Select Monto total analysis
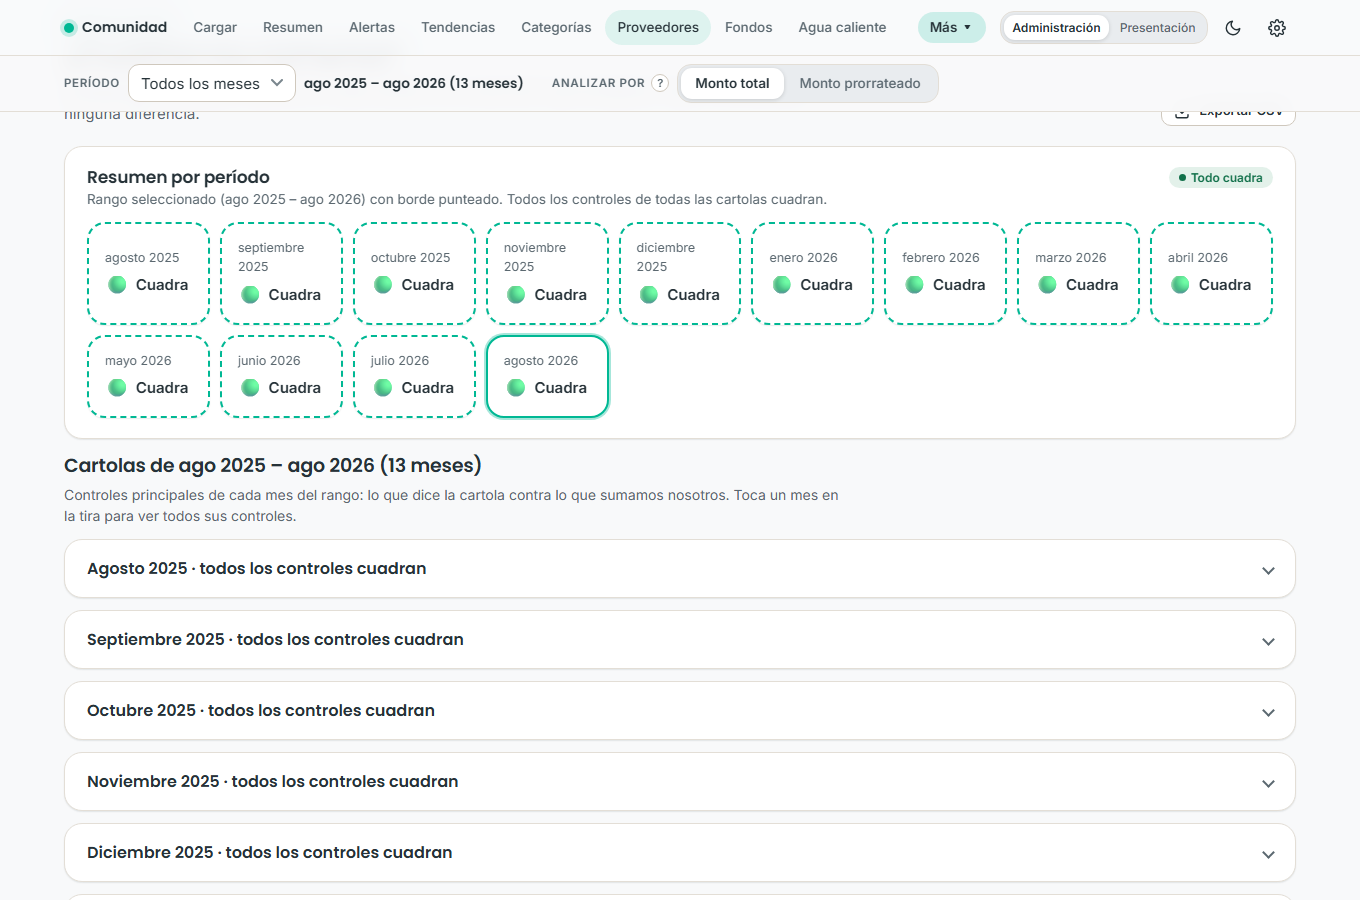This screenshot has width=1360, height=900. pos(732,83)
